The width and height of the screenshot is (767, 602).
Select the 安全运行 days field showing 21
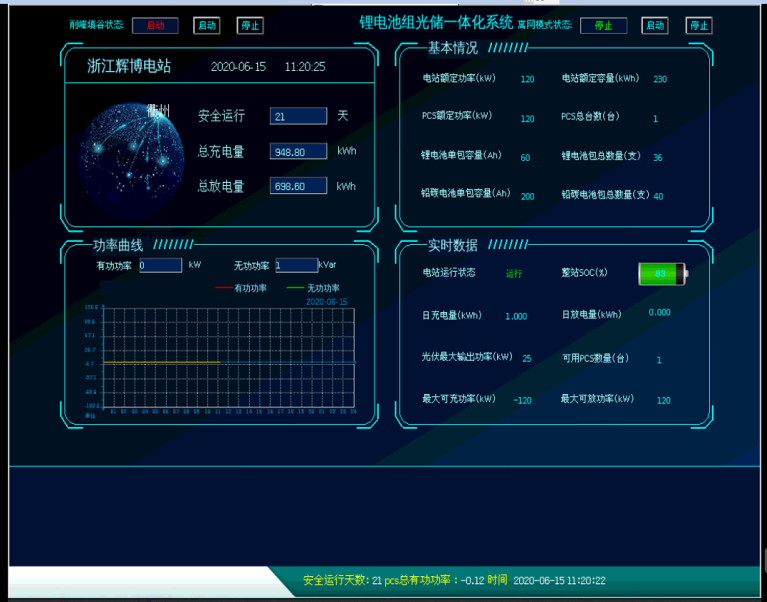298,116
